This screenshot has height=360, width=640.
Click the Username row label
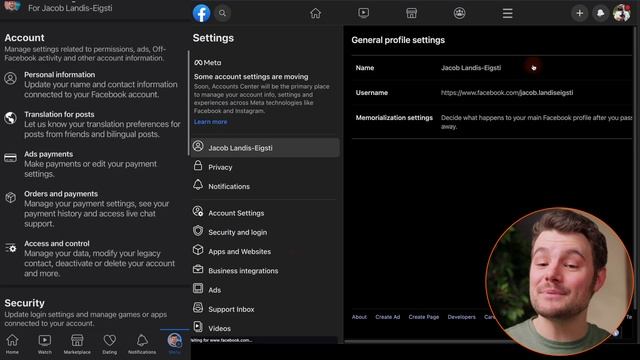[x=372, y=93]
